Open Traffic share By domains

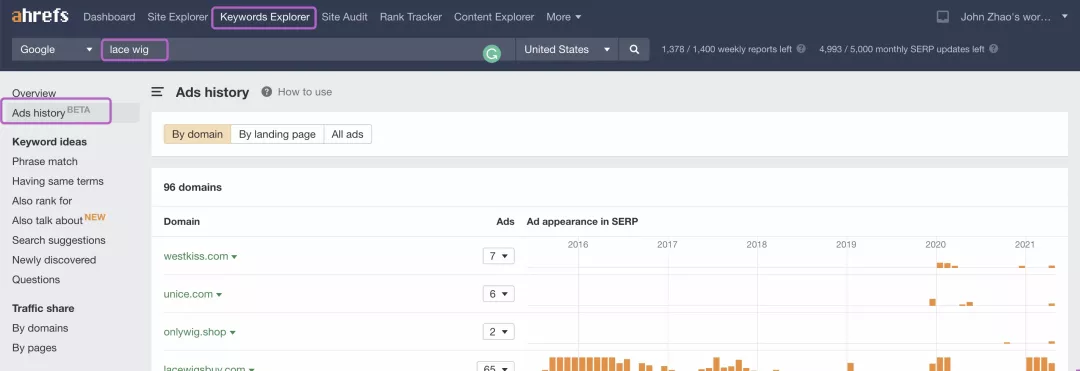[x=40, y=328]
